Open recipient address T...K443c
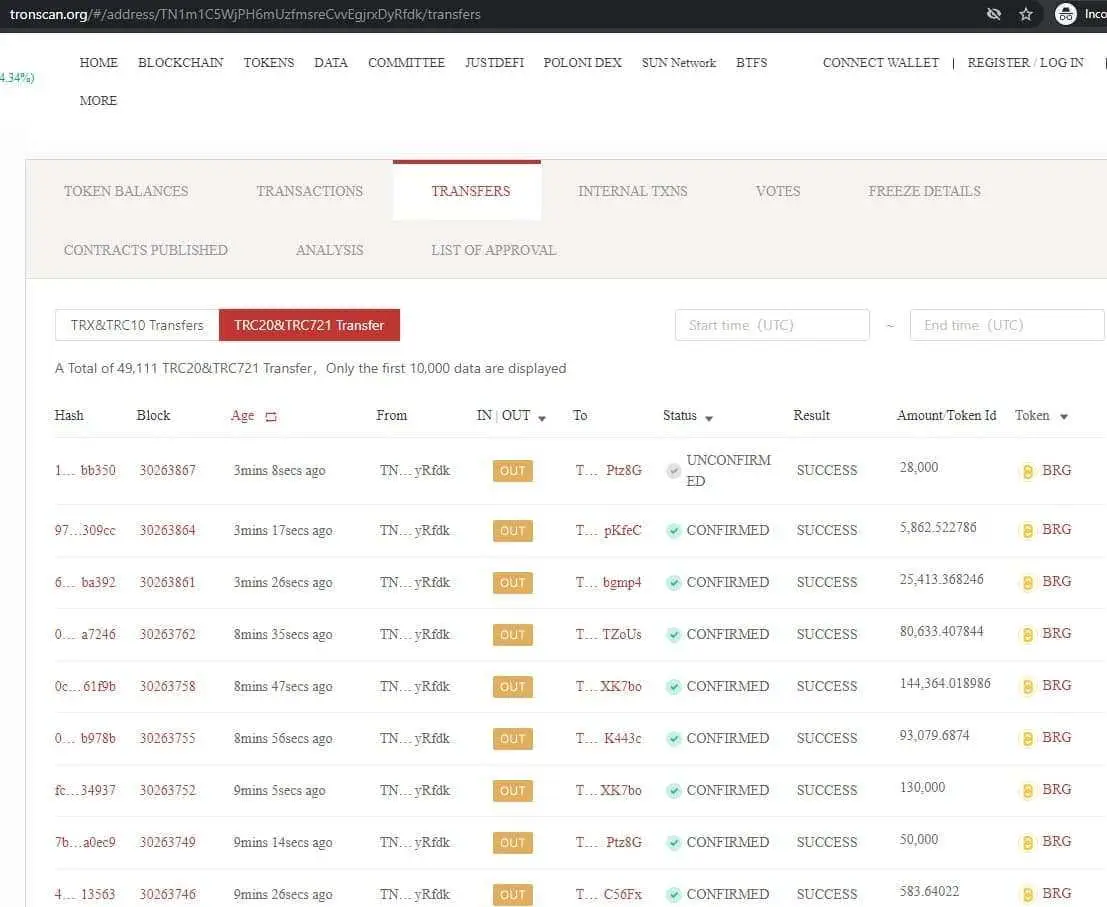This screenshot has width=1107, height=907. point(609,738)
